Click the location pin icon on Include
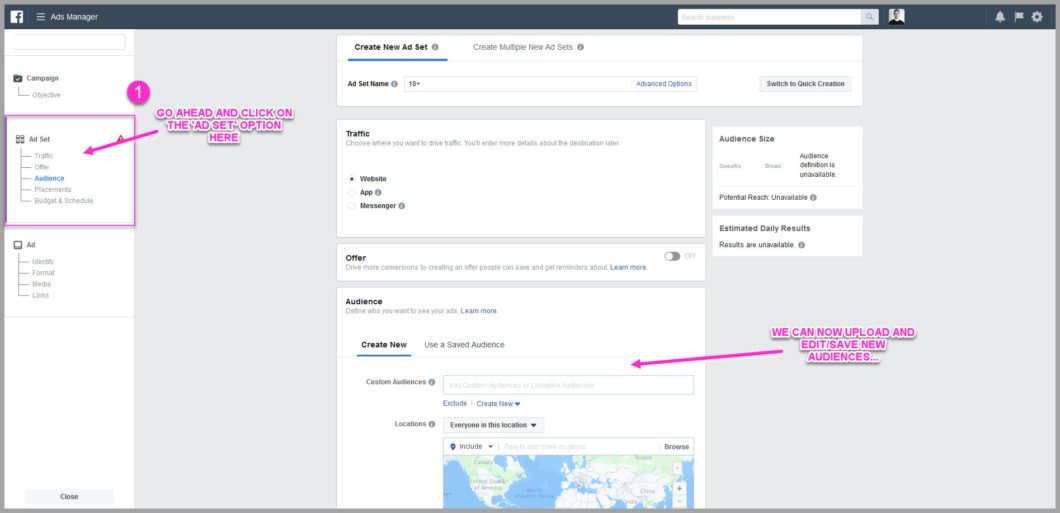This screenshot has width=1060, height=513. 453,447
